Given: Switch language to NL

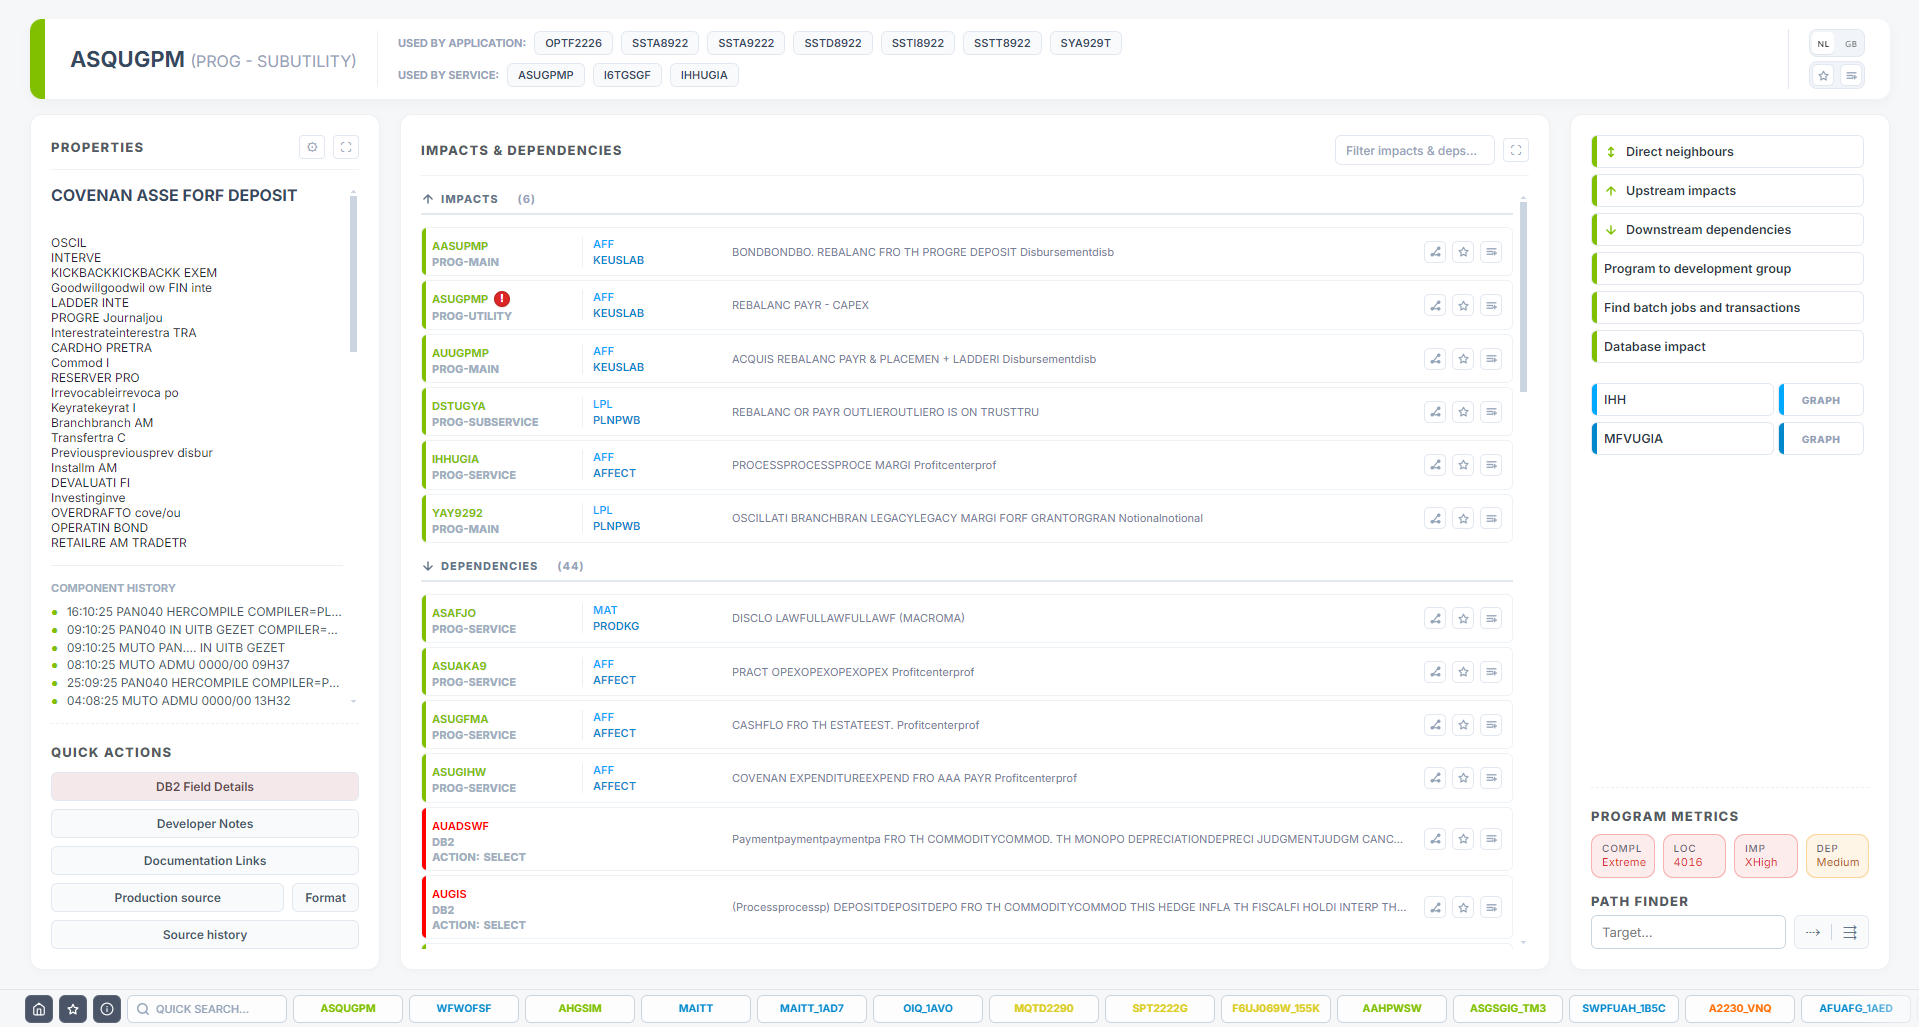Looking at the screenshot, I should click(x=1823, y=44).
